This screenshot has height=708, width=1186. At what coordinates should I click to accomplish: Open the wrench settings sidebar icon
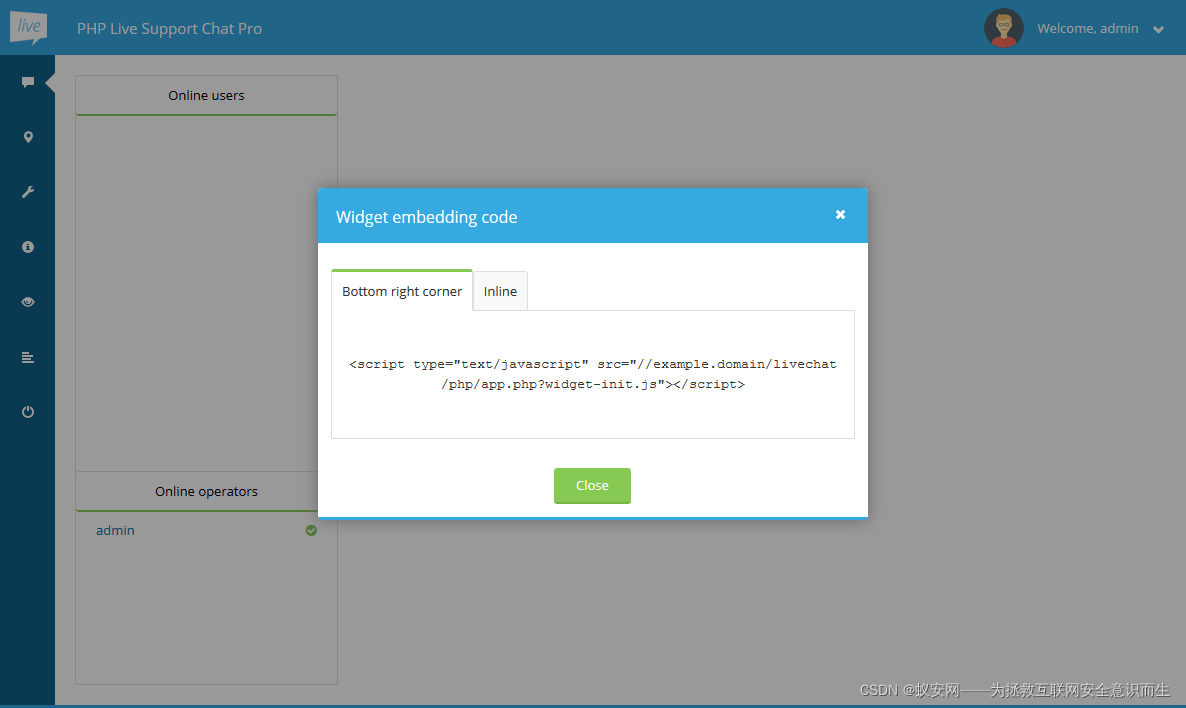(x=28, y=192)
